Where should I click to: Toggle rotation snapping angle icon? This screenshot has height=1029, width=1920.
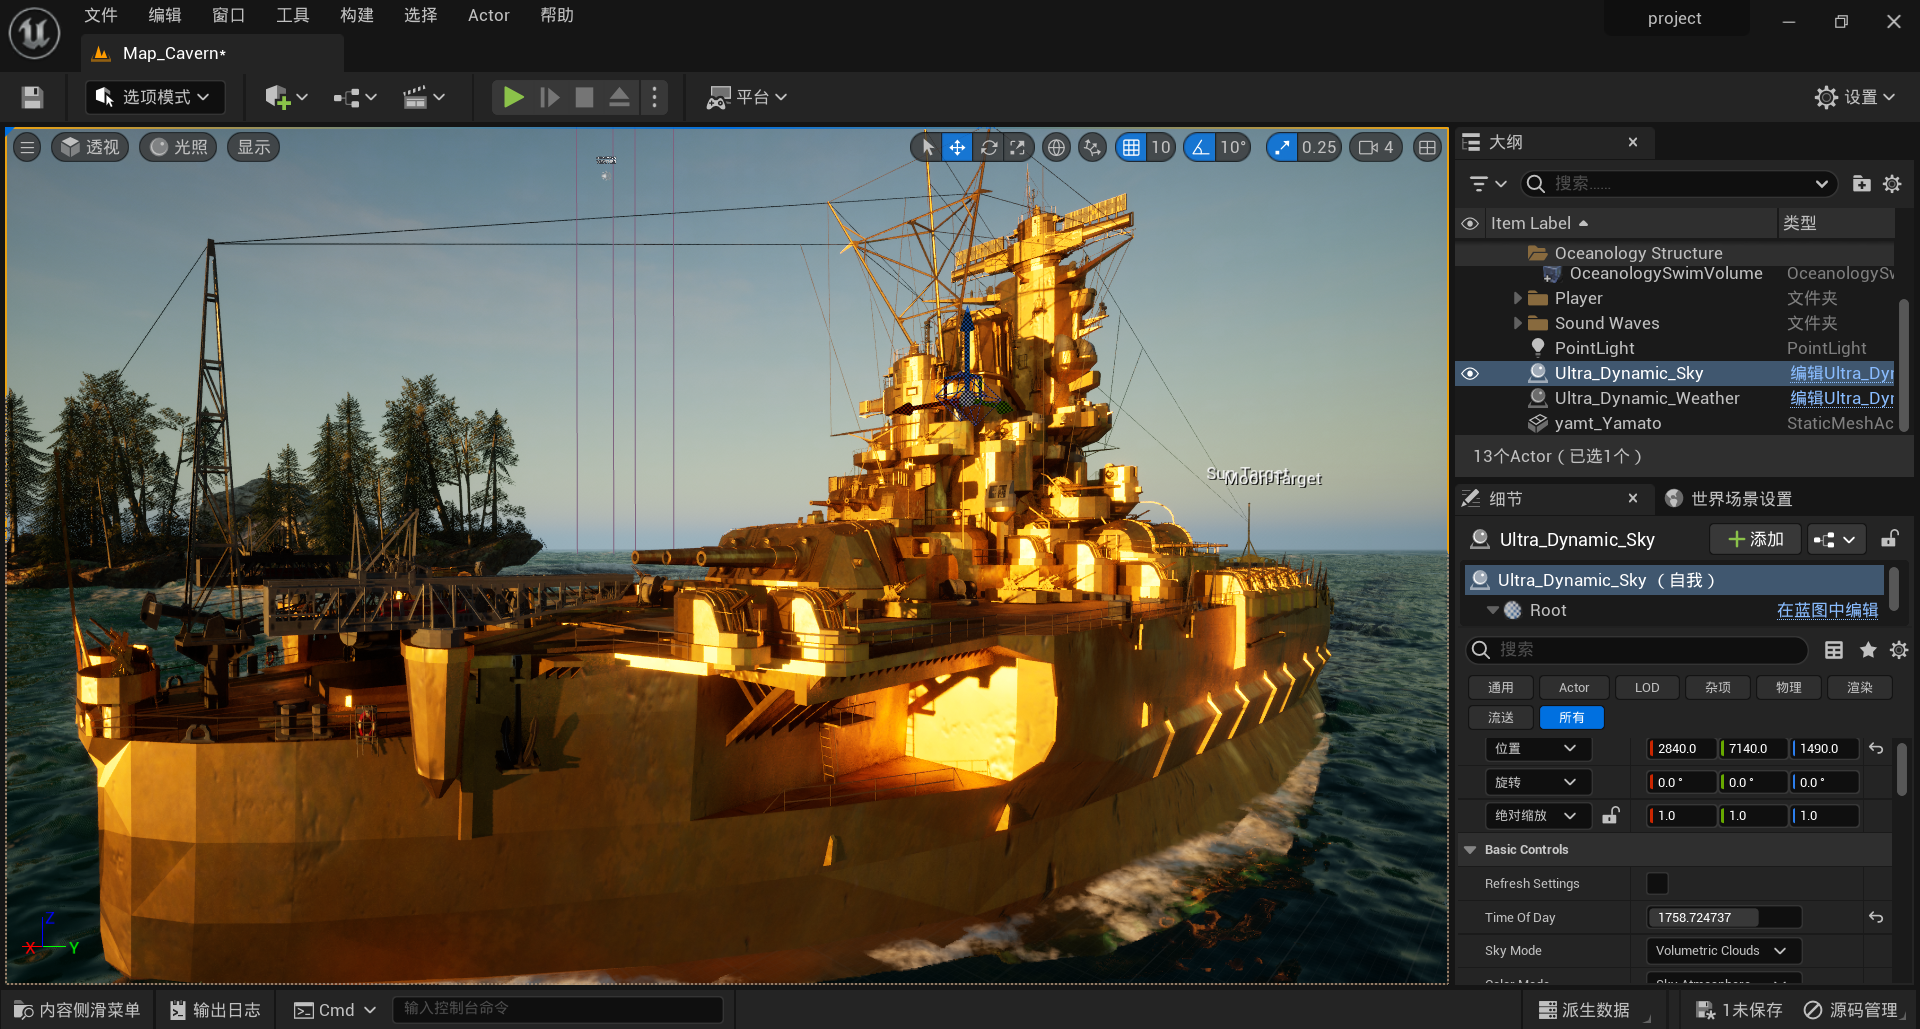tap(1200, 148)
